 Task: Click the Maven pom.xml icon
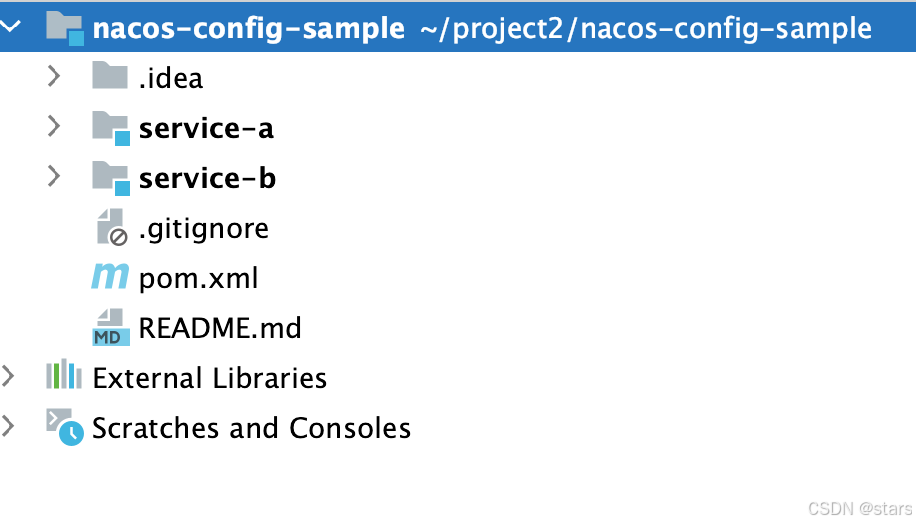coord(110,276)
